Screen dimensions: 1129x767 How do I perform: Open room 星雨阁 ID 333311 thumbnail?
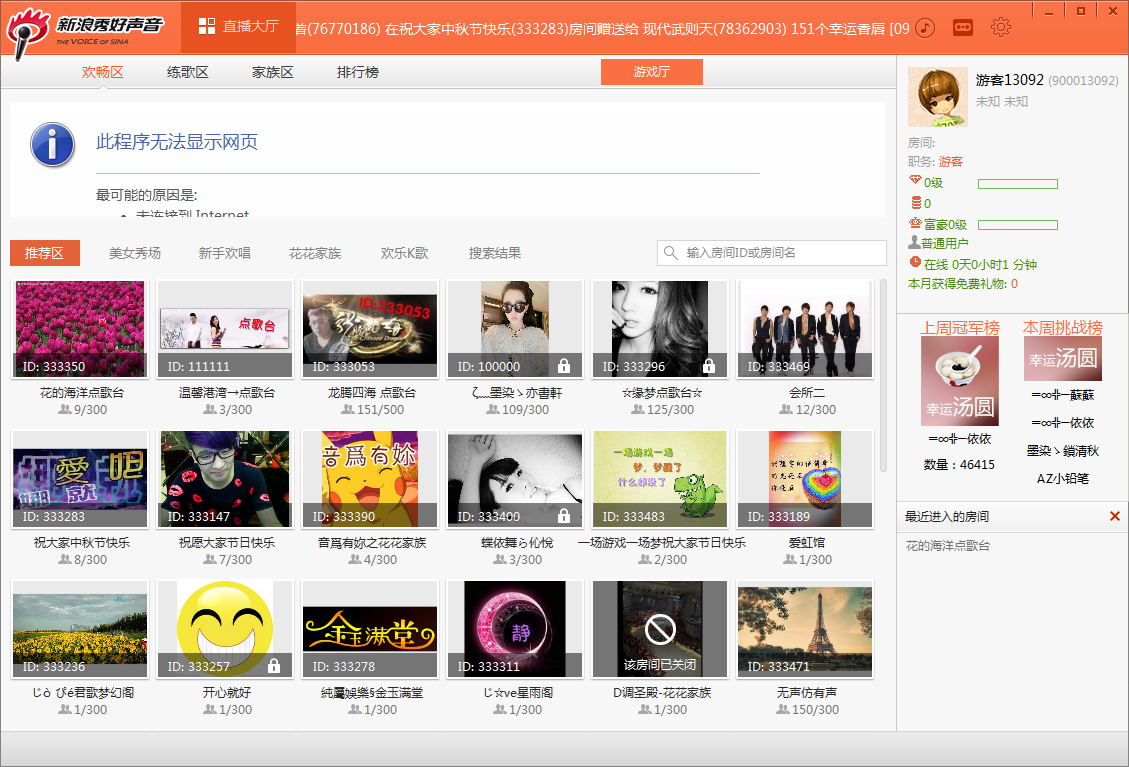pyautogui.click(x=515, y=629)
